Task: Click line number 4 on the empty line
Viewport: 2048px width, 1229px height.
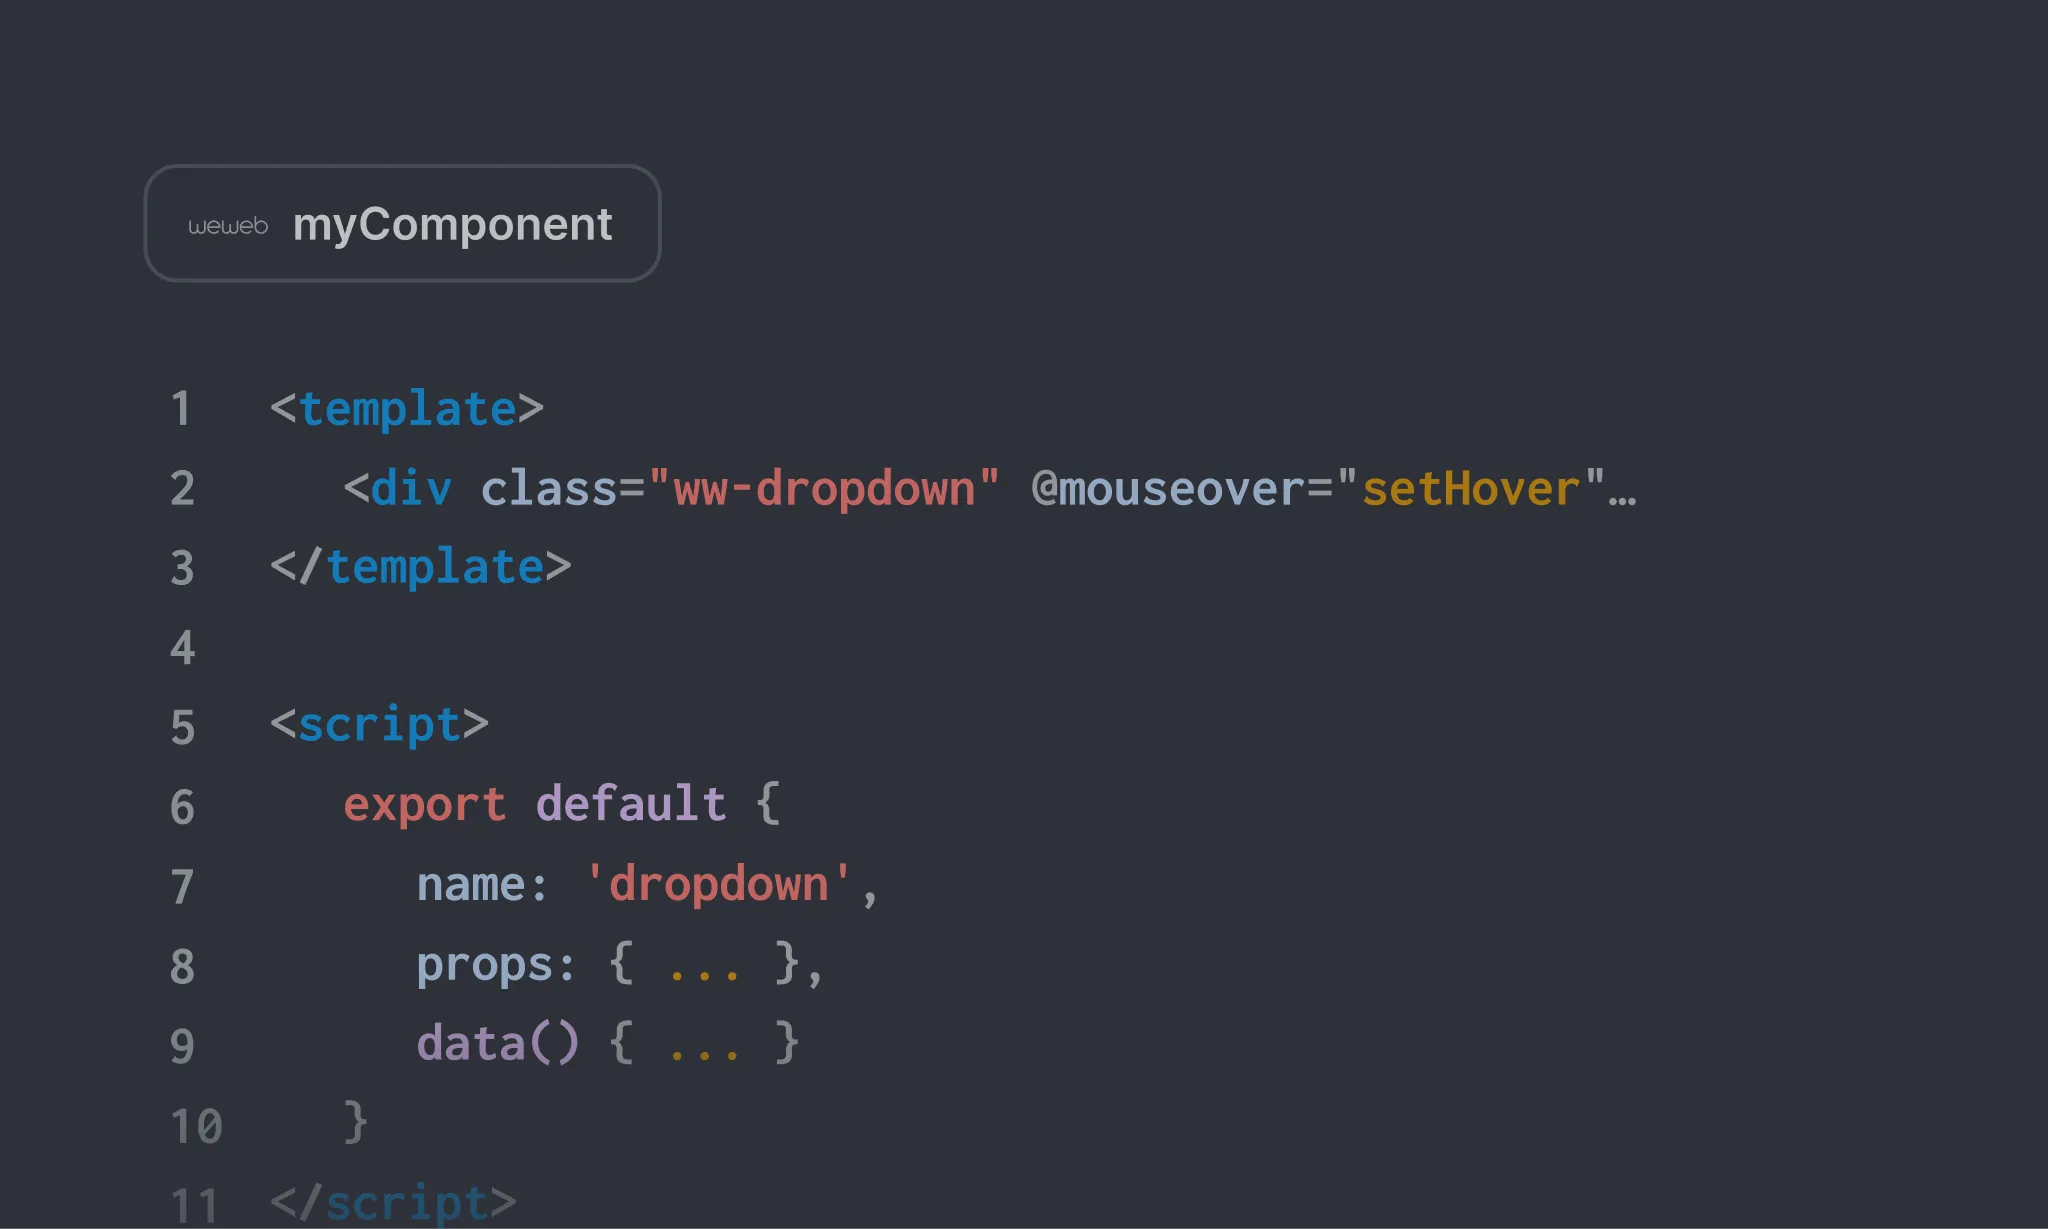Action: tap(182, 648)
